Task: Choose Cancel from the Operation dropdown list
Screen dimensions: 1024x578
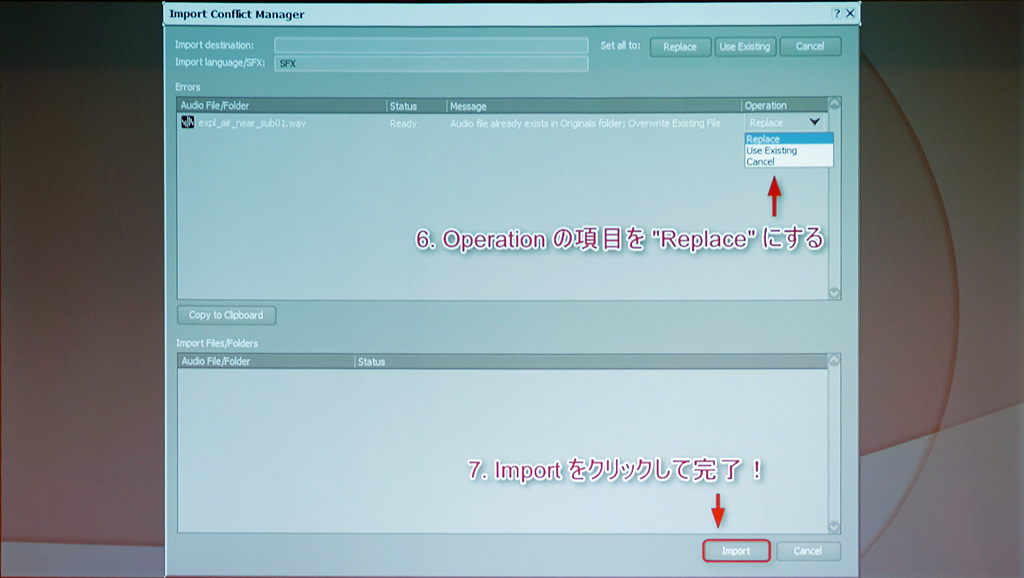Action: [788, 161]
